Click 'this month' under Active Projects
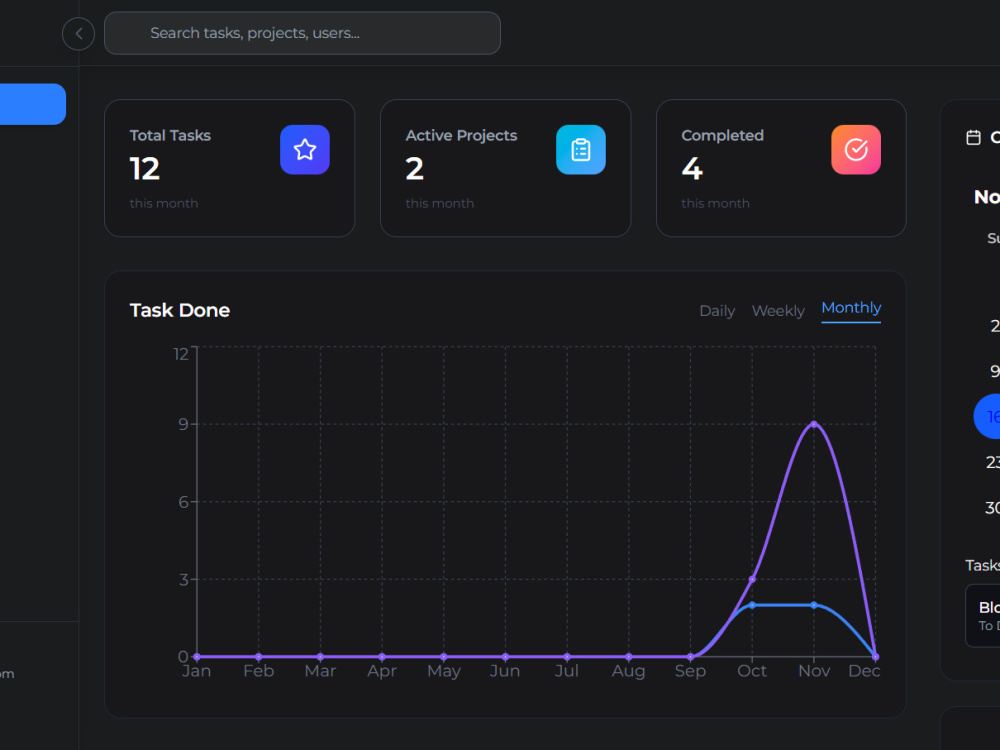Viewport: 1000px width, 750px height. tap(439, 203)
